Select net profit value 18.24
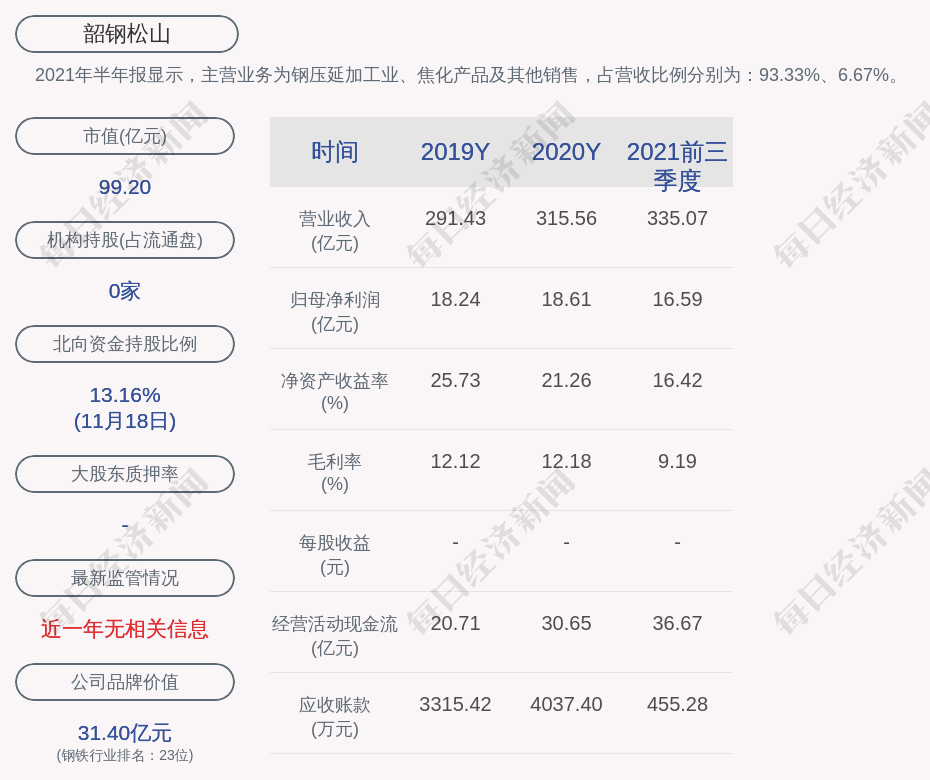Image resolution: width=930 pixels, height=780 pixels. pos(455,299)
